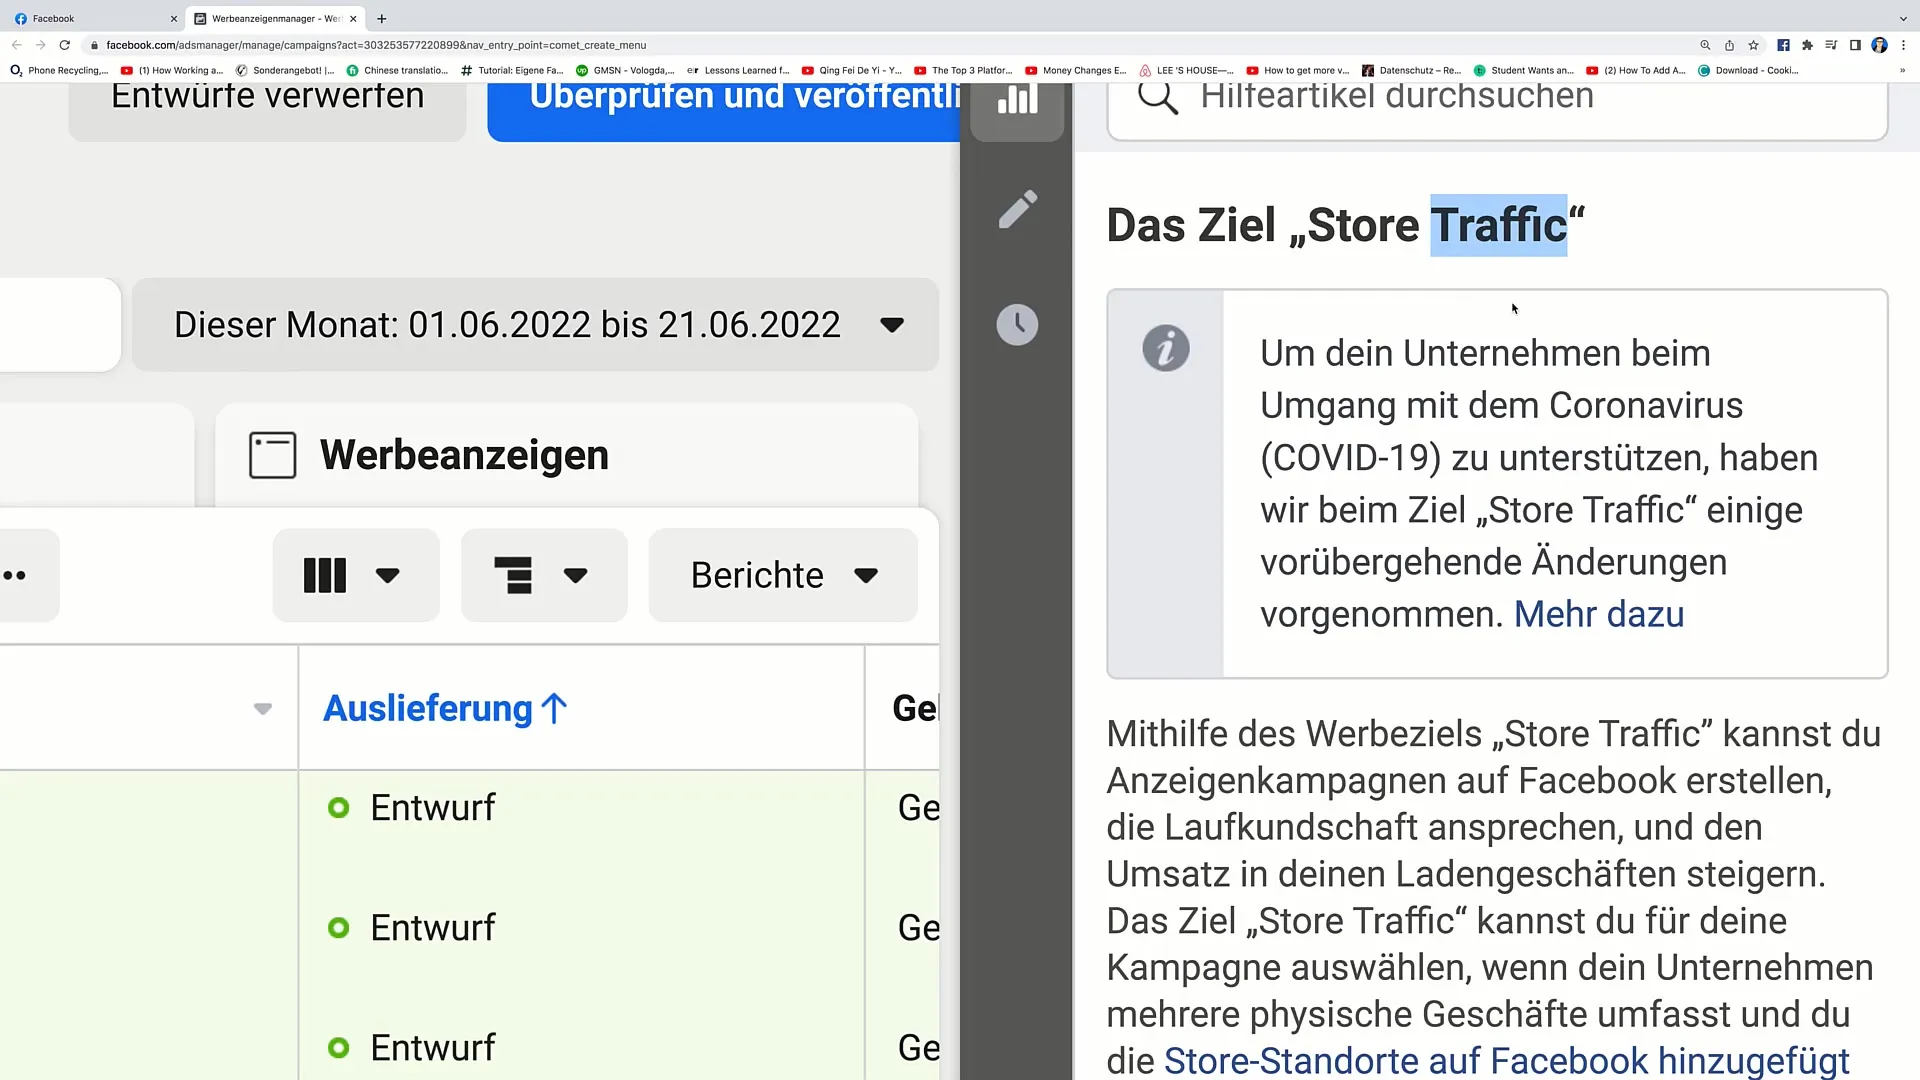This screenshot has width=1920, height=1080.
Task: Open the Chrome profile avatar
Action: tap(1879, 45)
